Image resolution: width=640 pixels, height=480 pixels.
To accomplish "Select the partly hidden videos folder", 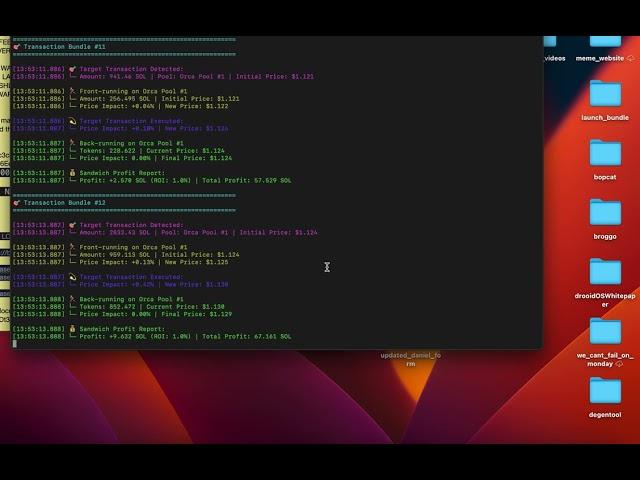I will coord(554,49).
